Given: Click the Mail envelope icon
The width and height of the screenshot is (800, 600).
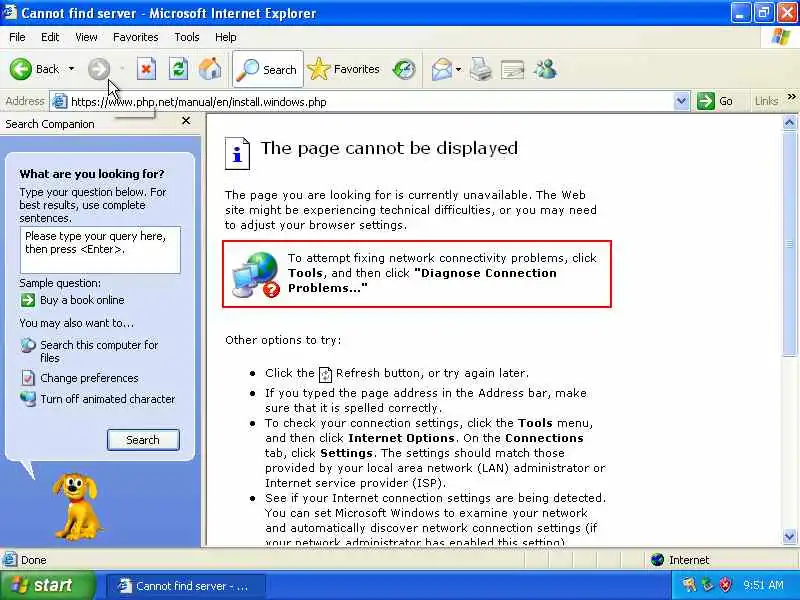Looking at the screenshot, I should 441,69.
